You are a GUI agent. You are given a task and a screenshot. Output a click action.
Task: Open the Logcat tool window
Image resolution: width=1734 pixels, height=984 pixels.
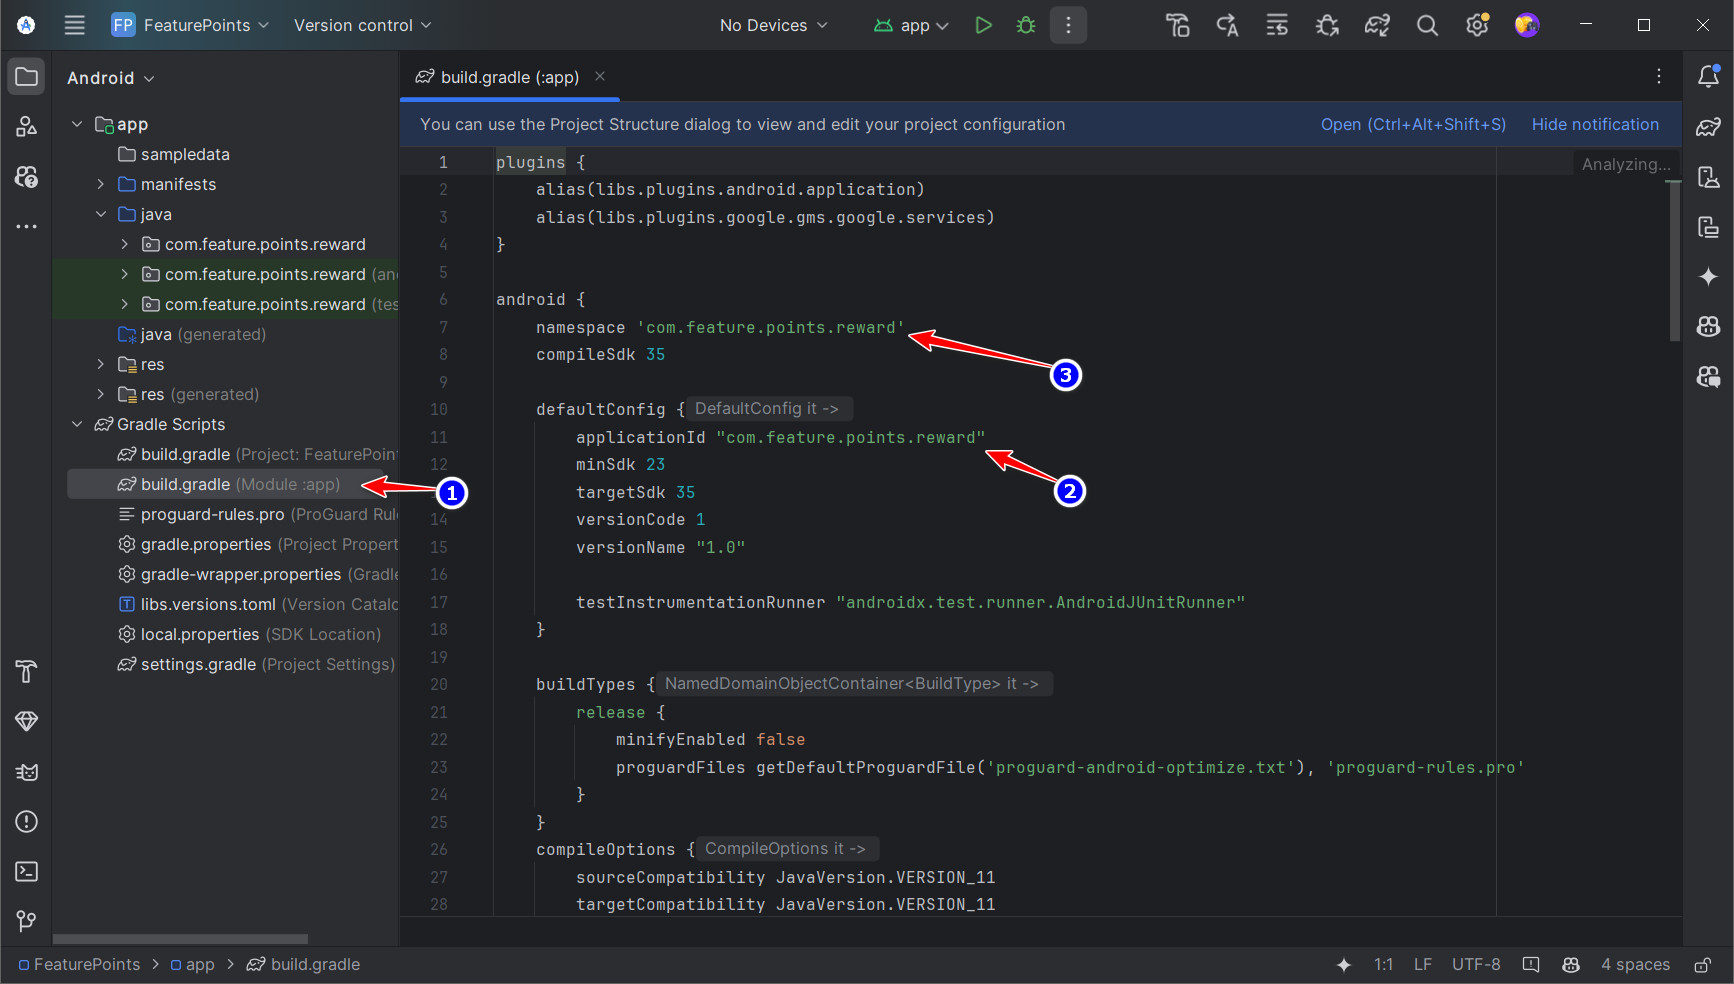tap(27, 772)
